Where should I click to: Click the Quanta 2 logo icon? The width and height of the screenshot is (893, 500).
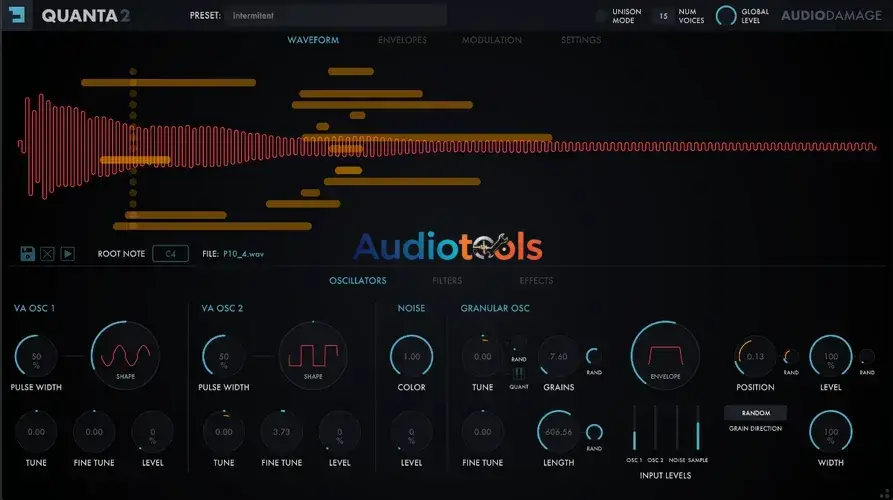coord(18,15)
